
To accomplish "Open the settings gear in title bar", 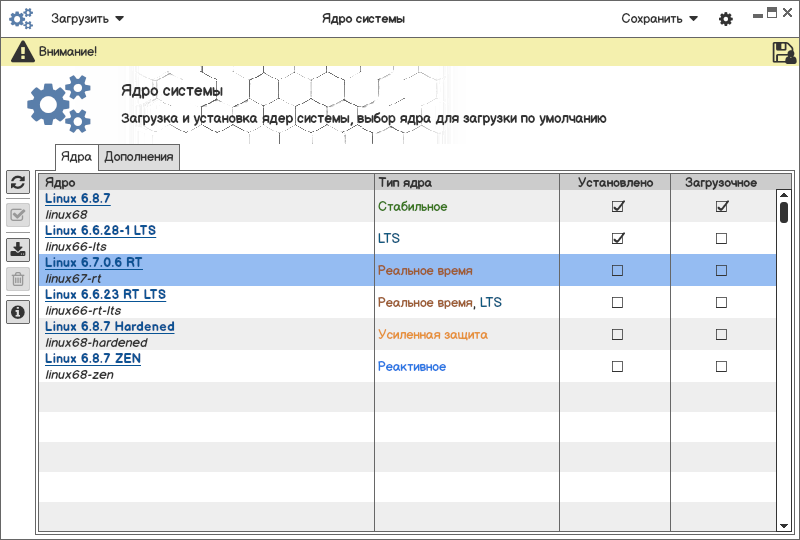I will (x=726, y=19).
